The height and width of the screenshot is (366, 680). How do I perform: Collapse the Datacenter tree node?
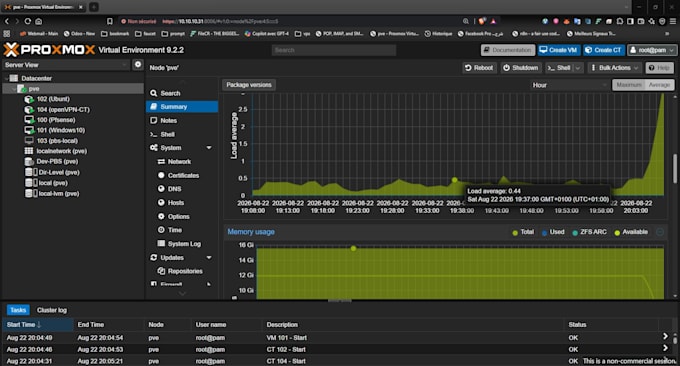click(x=6, y=78)
